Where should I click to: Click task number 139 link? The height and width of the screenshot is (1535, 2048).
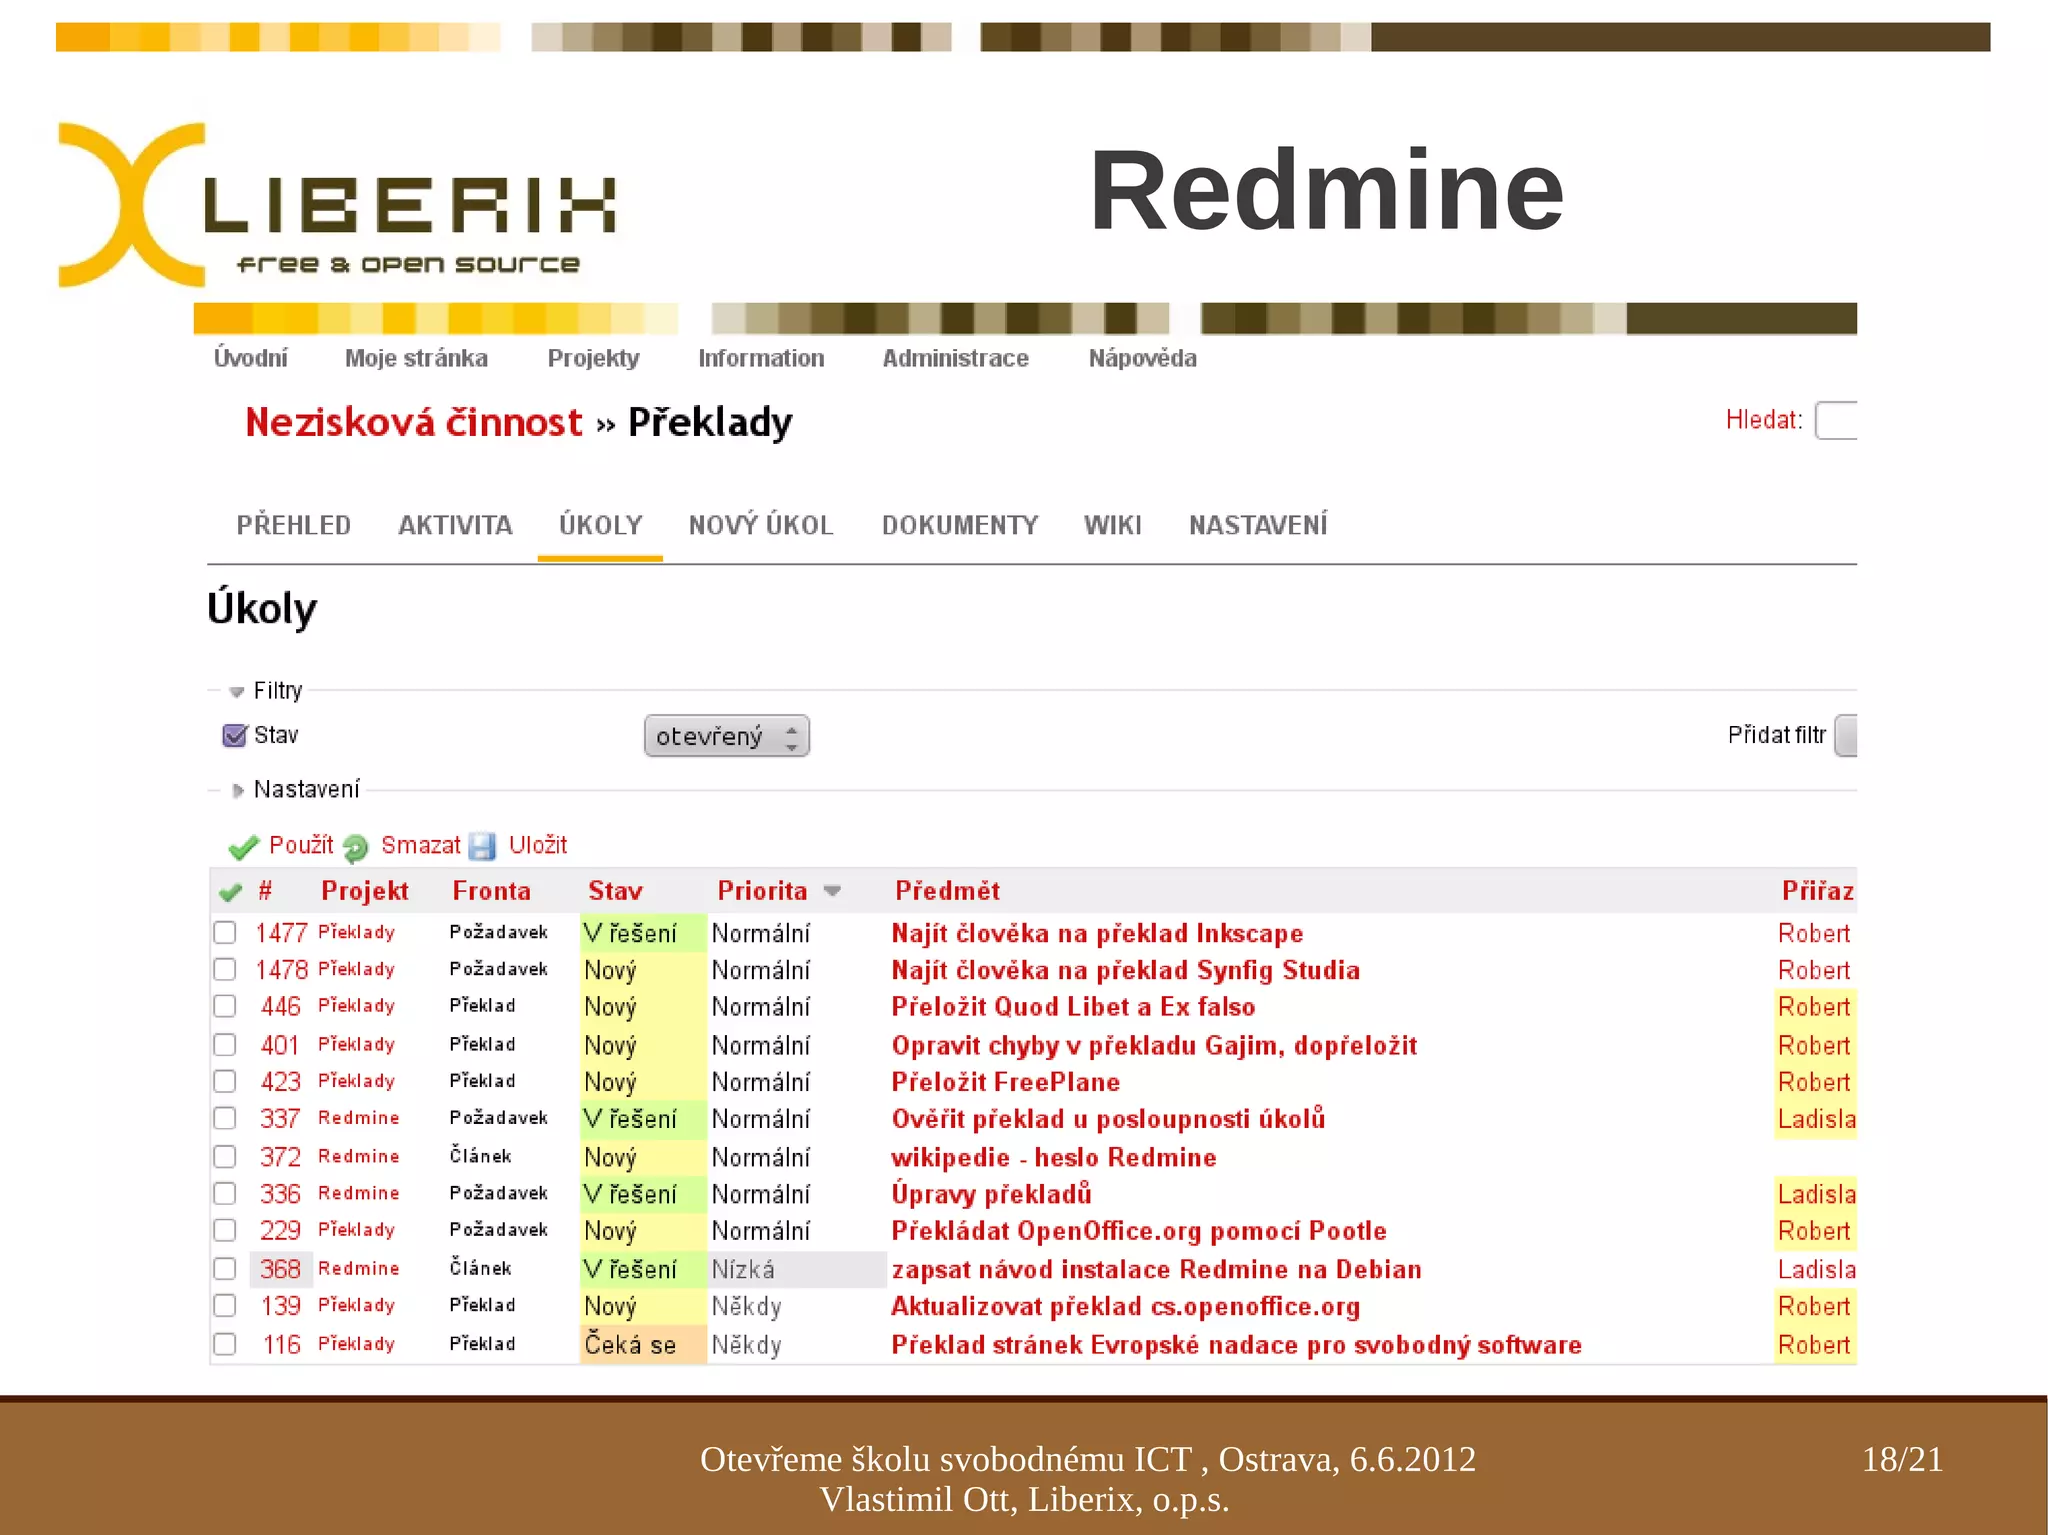[x=281, y=1306]
